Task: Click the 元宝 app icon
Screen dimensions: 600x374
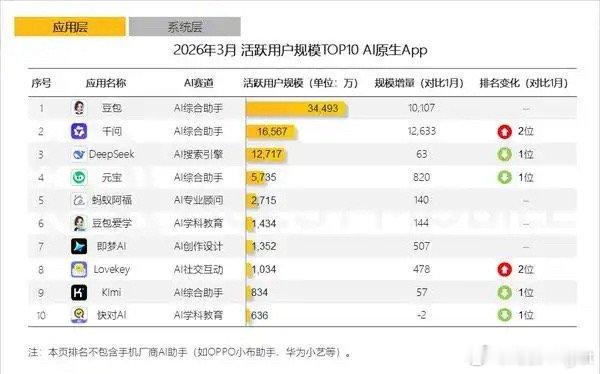Action: (79, 177)
